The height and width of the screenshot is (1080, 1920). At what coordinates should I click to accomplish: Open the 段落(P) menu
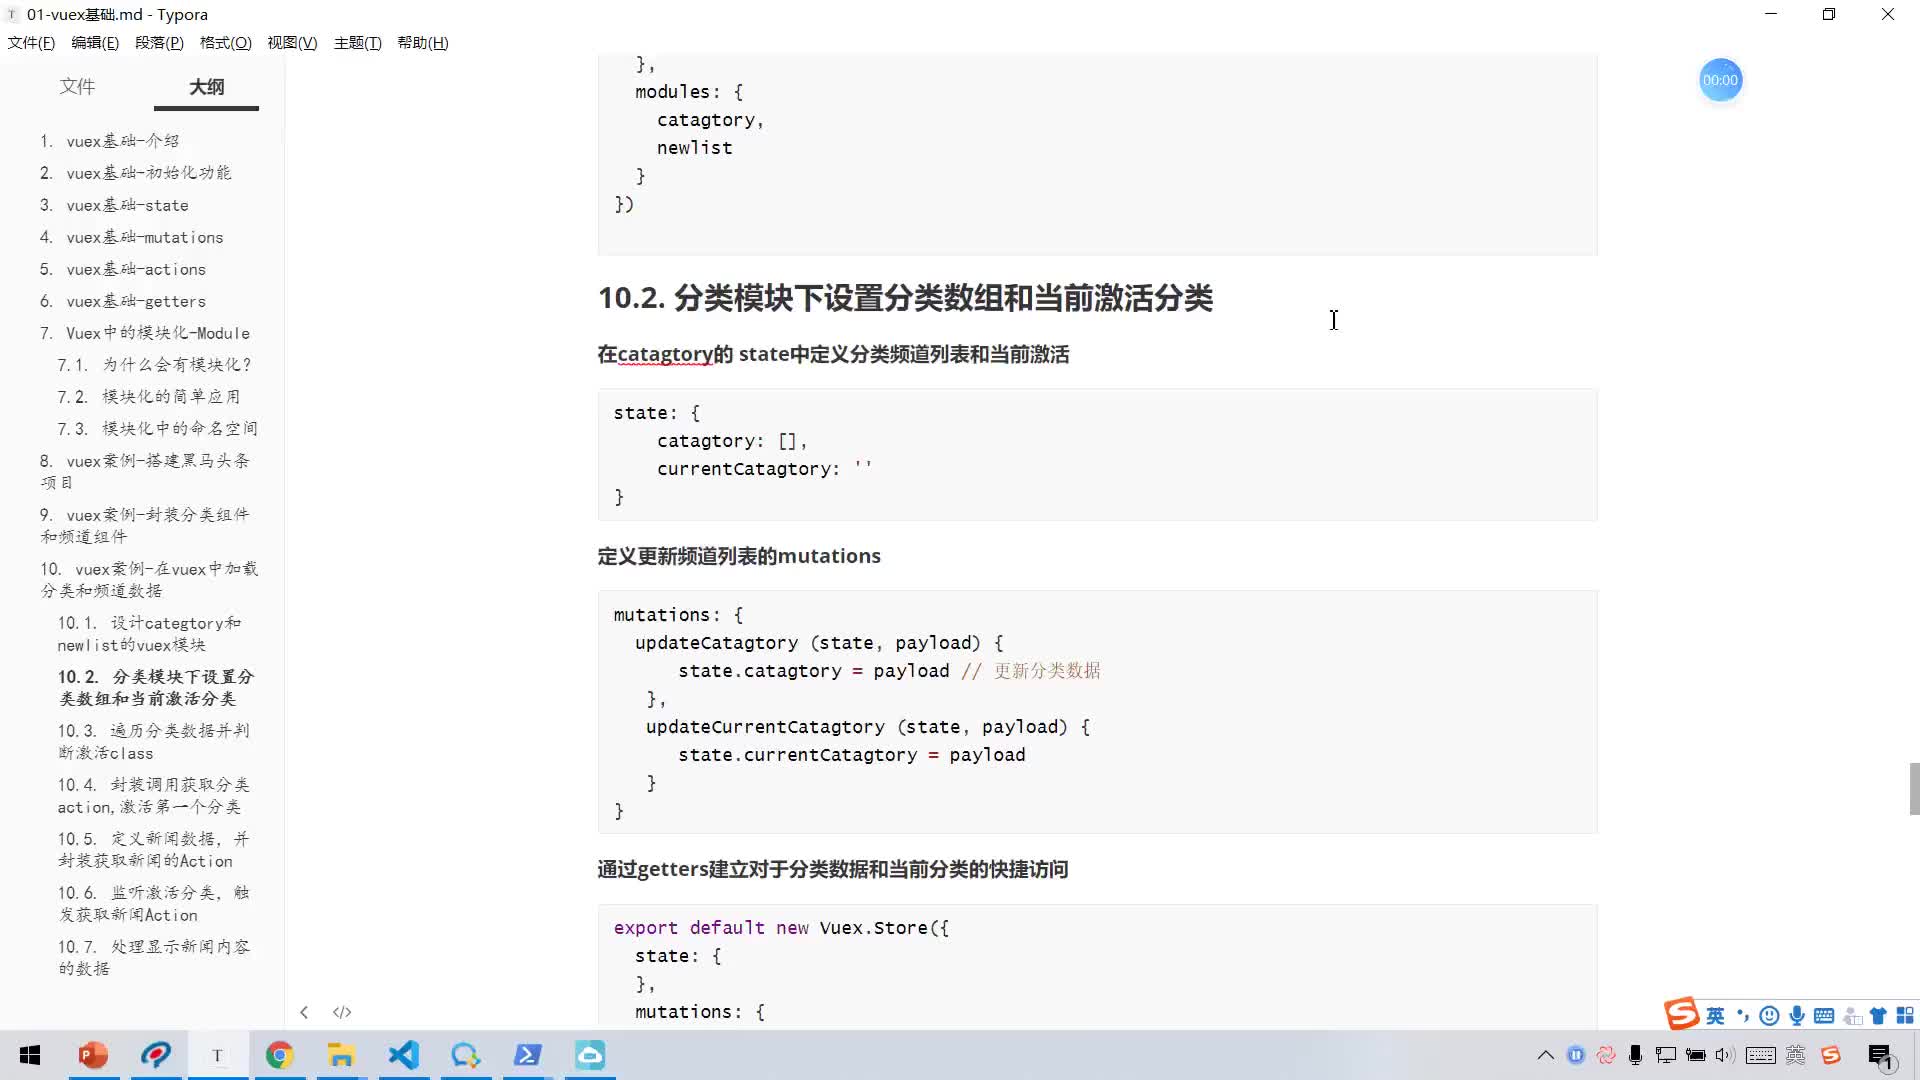click(159, 43)
